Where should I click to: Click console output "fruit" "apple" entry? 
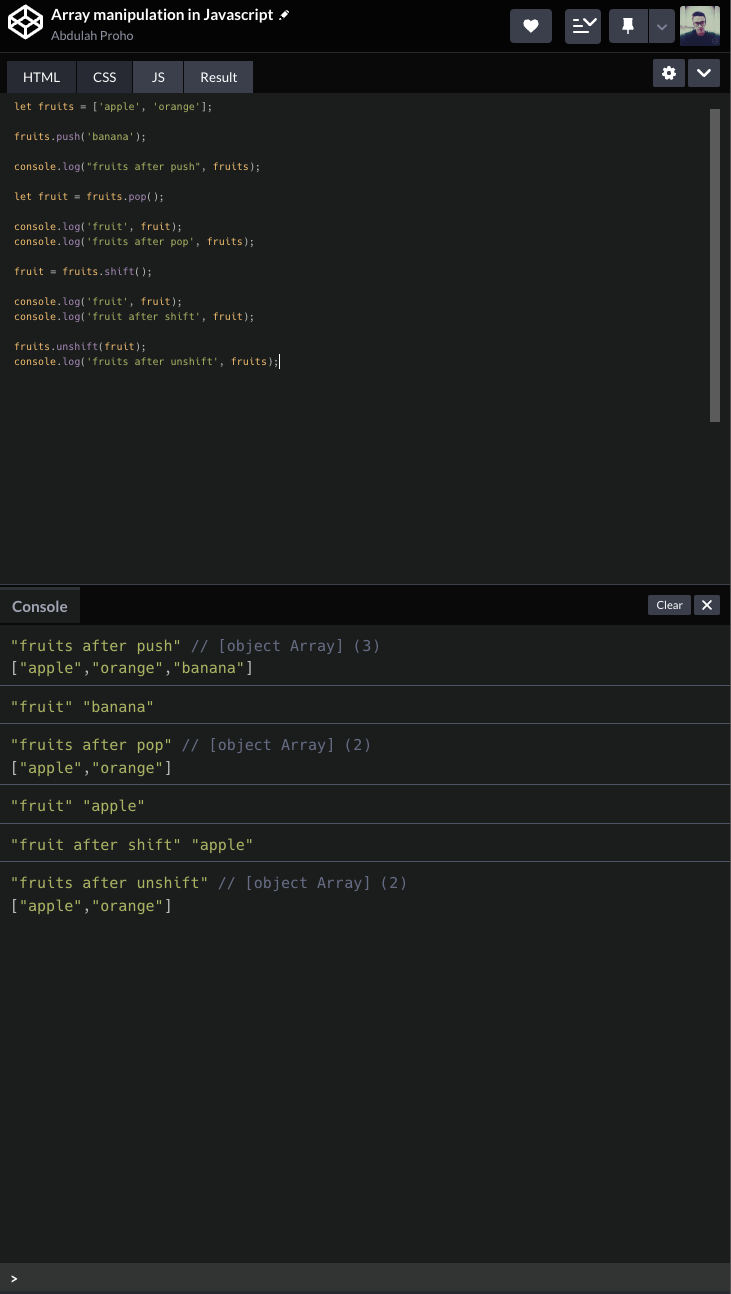click(365, 805)
